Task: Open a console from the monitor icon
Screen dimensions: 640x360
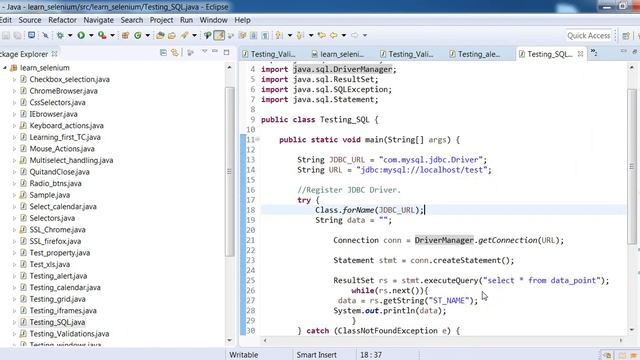Action: pos(31,35)
